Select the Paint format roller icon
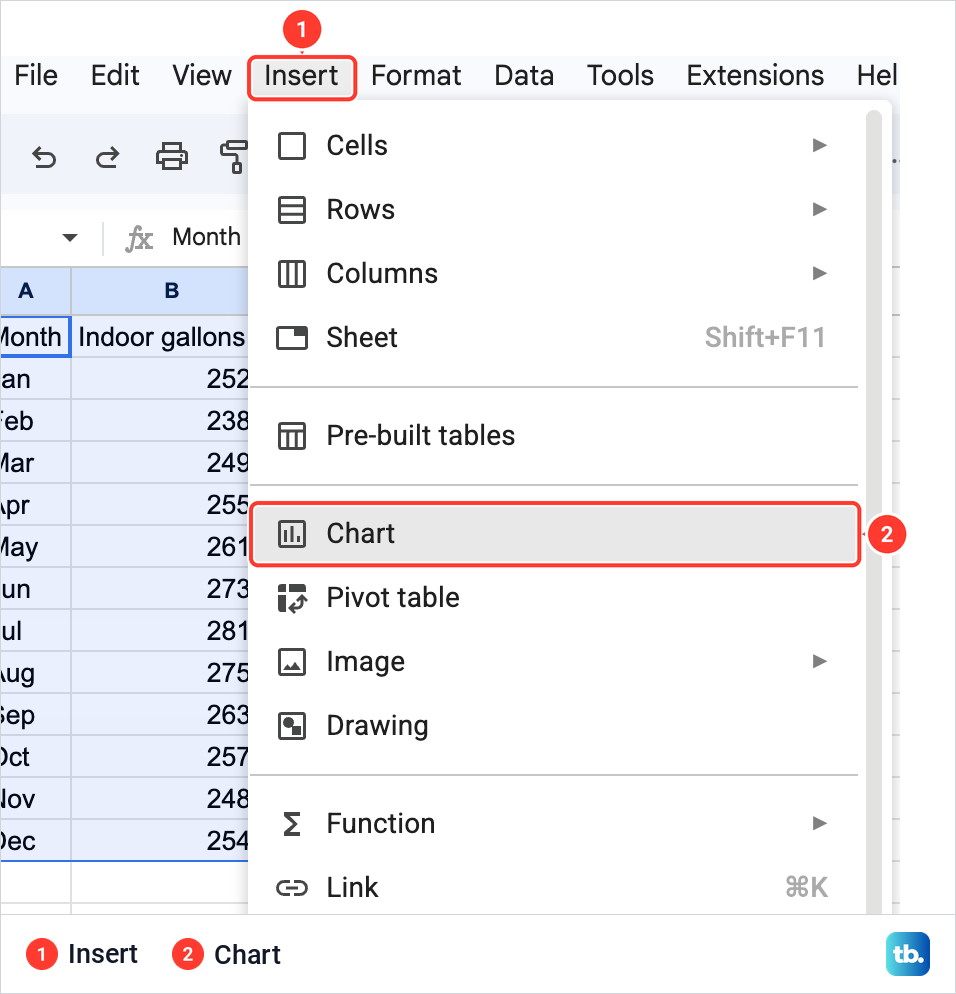 (x=233, y=157)
